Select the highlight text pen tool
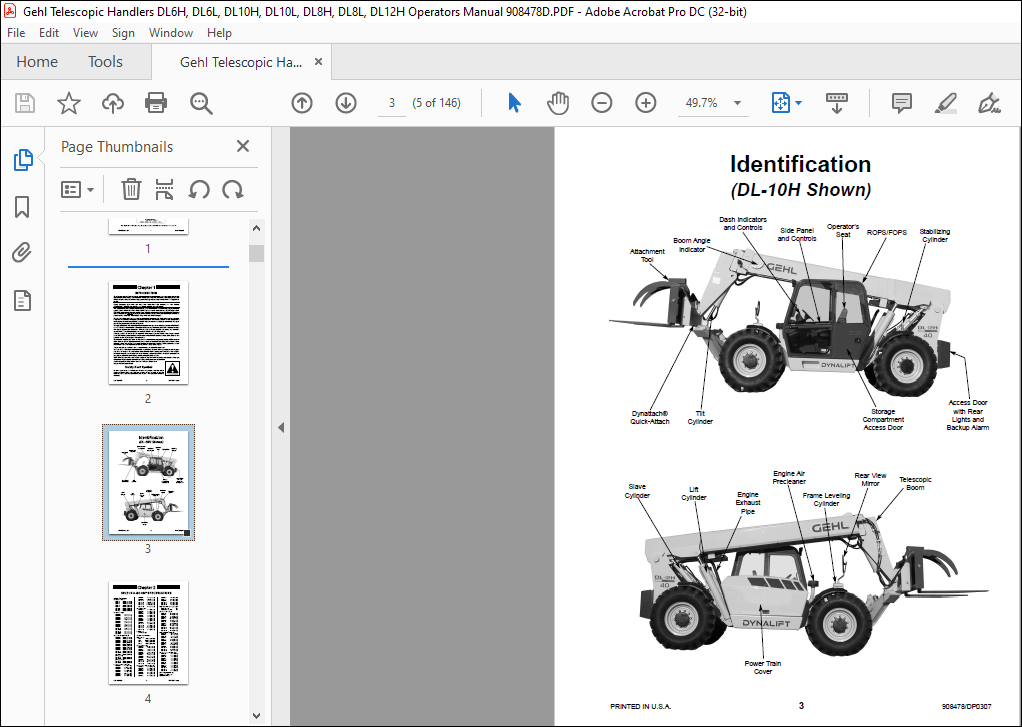This screenshot has width=1022, height=727. click(x=945, y=103)
